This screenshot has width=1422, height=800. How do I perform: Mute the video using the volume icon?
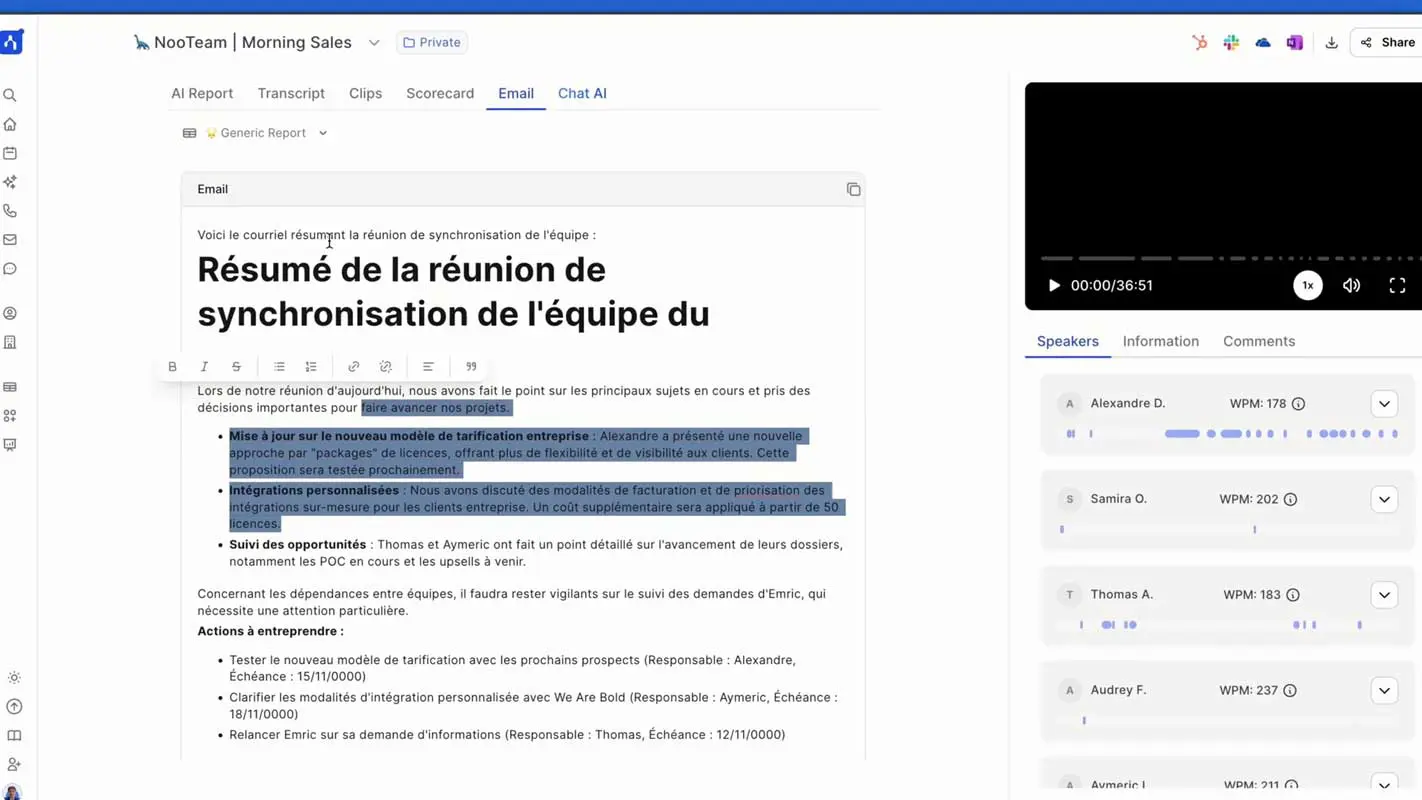tap(1351, 286)
